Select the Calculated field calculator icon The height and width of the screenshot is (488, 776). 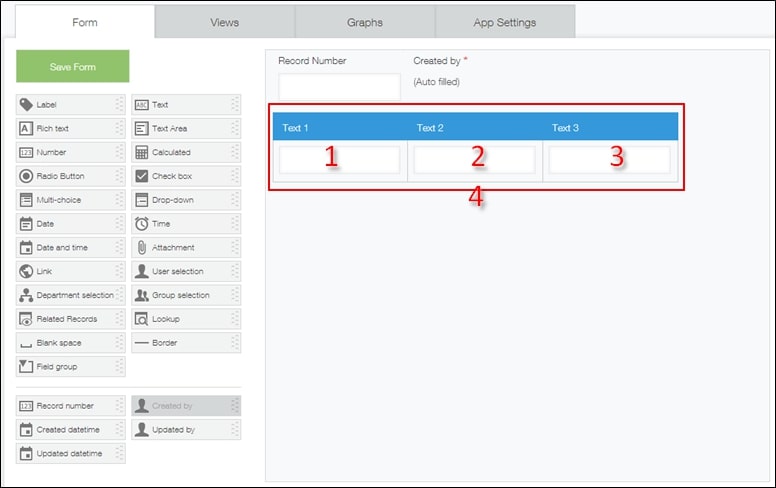coord(141,153)
